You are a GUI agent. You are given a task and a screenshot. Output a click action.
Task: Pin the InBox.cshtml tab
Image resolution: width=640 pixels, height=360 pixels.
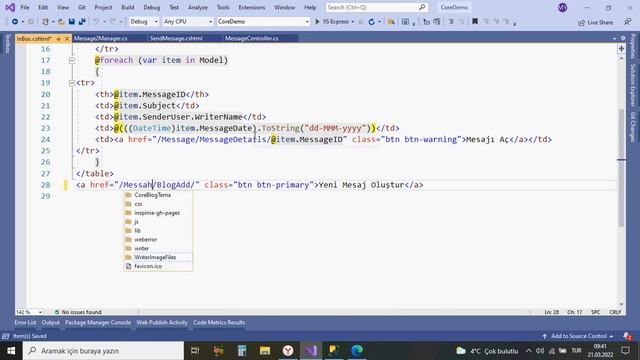(58, 39)
